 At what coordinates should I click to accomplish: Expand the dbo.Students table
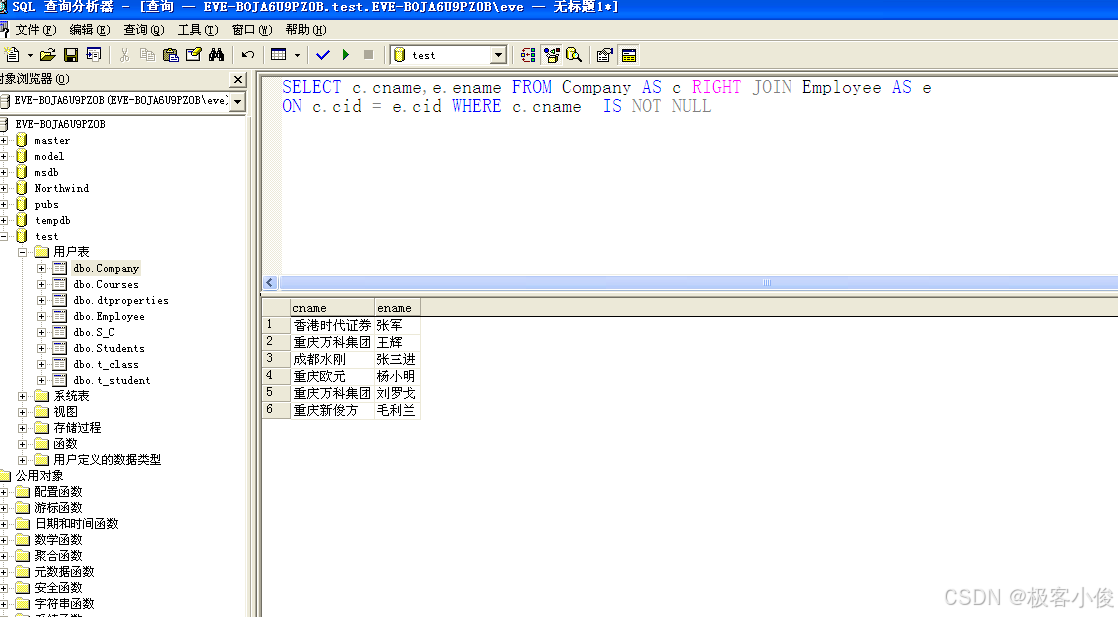(41, 348)
